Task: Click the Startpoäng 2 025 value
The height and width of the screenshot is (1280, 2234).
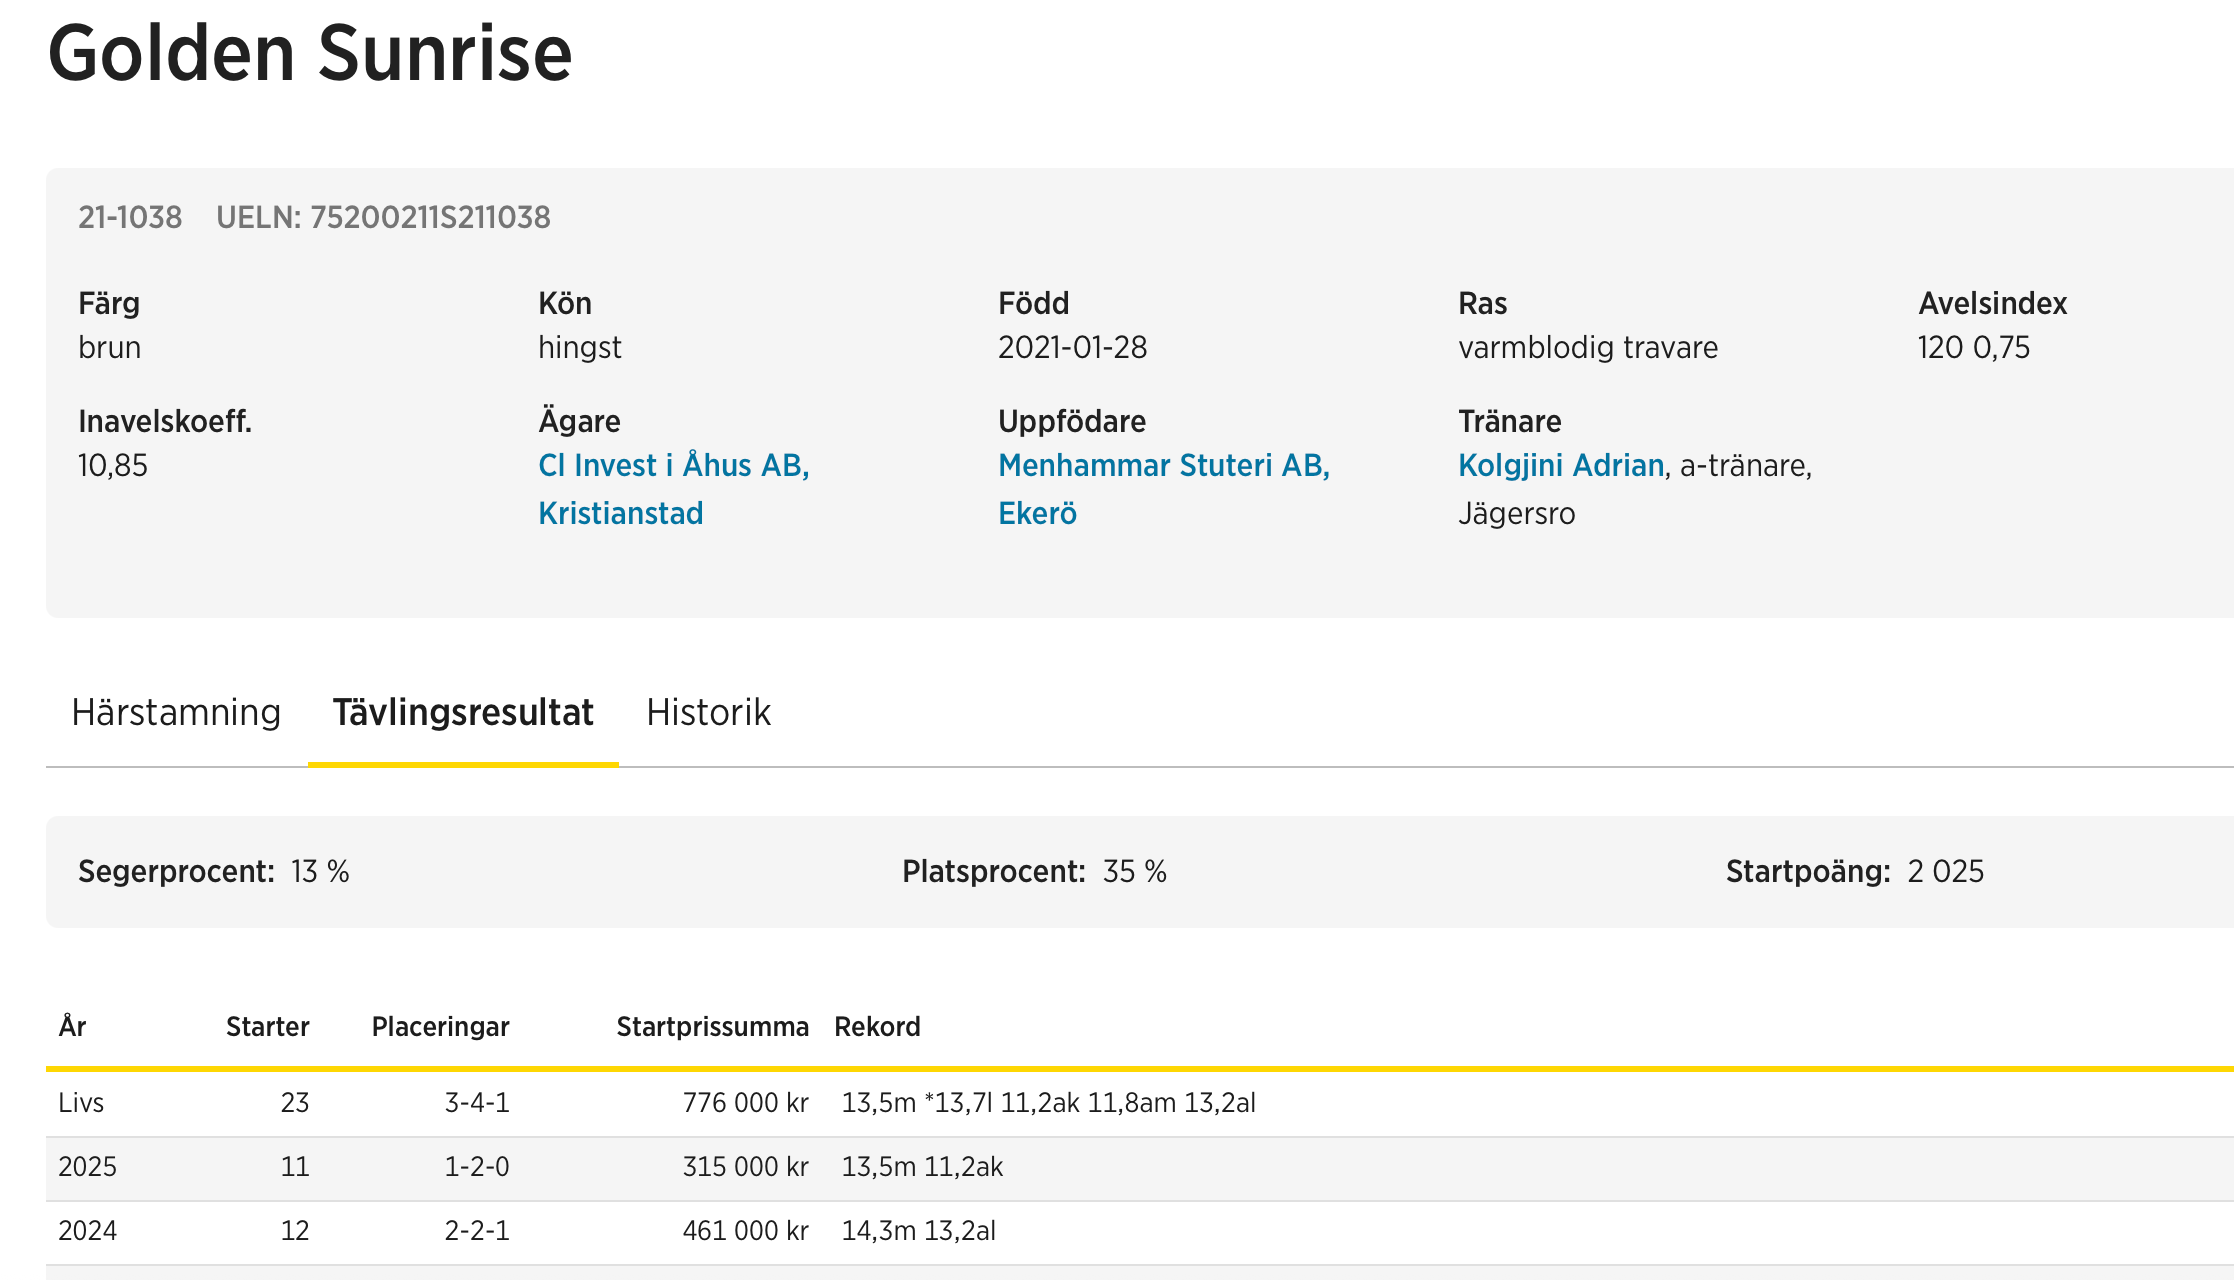Action: coord(1945,872)
